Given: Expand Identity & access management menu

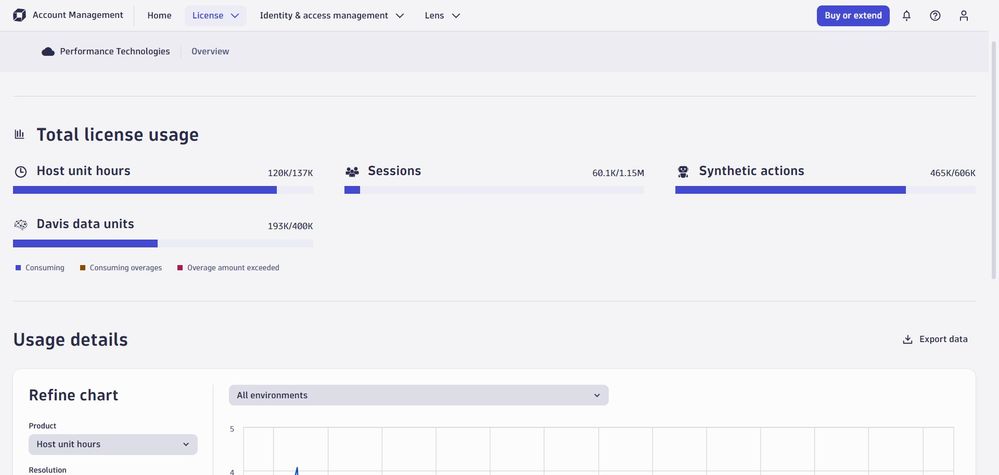Looking at the screenshot, I should (332, 16).
